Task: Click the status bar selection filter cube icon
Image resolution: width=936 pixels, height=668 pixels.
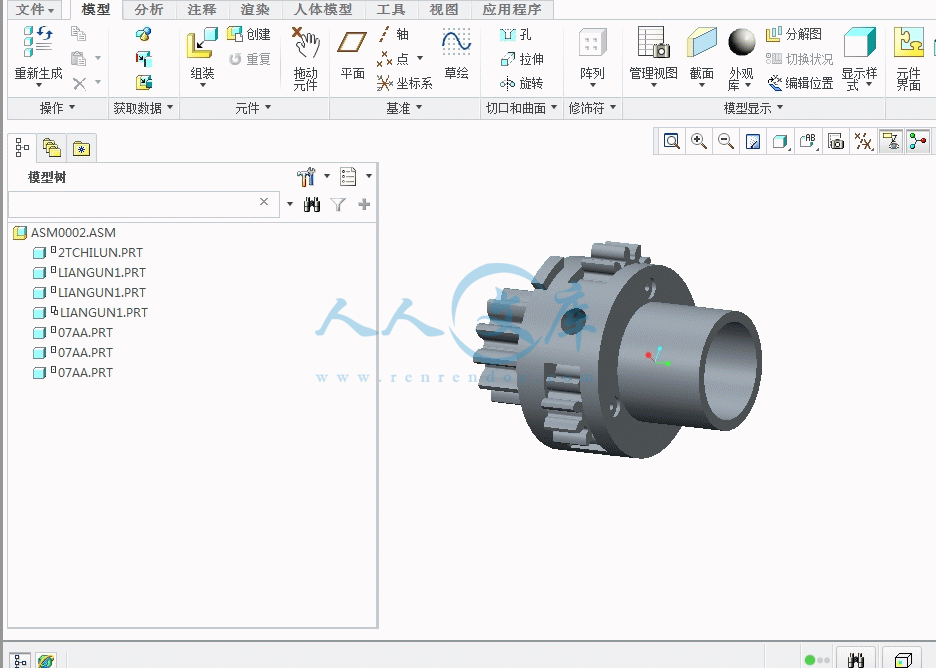Action: pyautogui.click(x=903, y=659)
